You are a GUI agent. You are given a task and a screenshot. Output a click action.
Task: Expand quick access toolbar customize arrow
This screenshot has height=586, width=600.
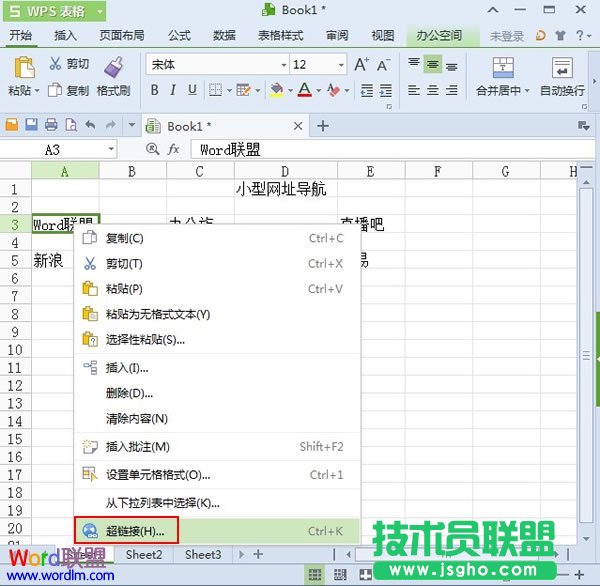coord(132,125)
